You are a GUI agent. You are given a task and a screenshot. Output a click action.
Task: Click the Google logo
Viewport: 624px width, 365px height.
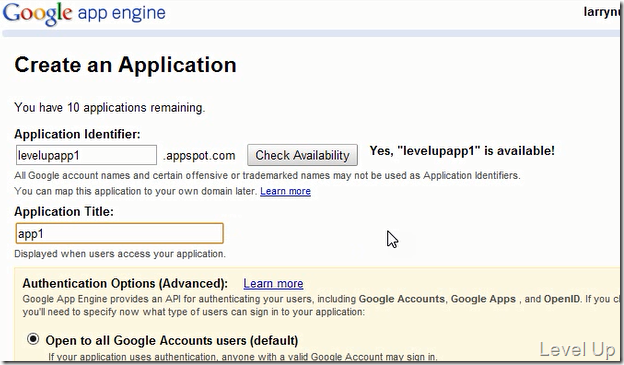tap(37, 14)
